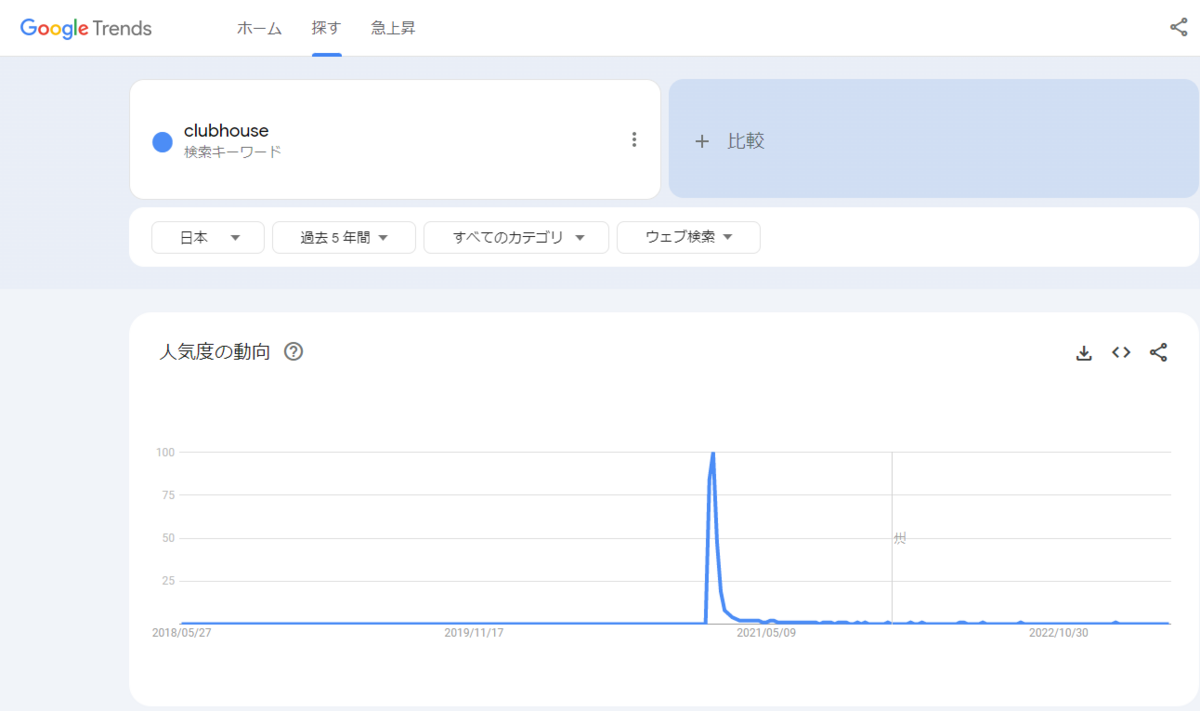Viewport: 1200px width, 711px height.
Task: Open the Google Trends home logo
Action: pyautogui.click(x=86, y=28)
